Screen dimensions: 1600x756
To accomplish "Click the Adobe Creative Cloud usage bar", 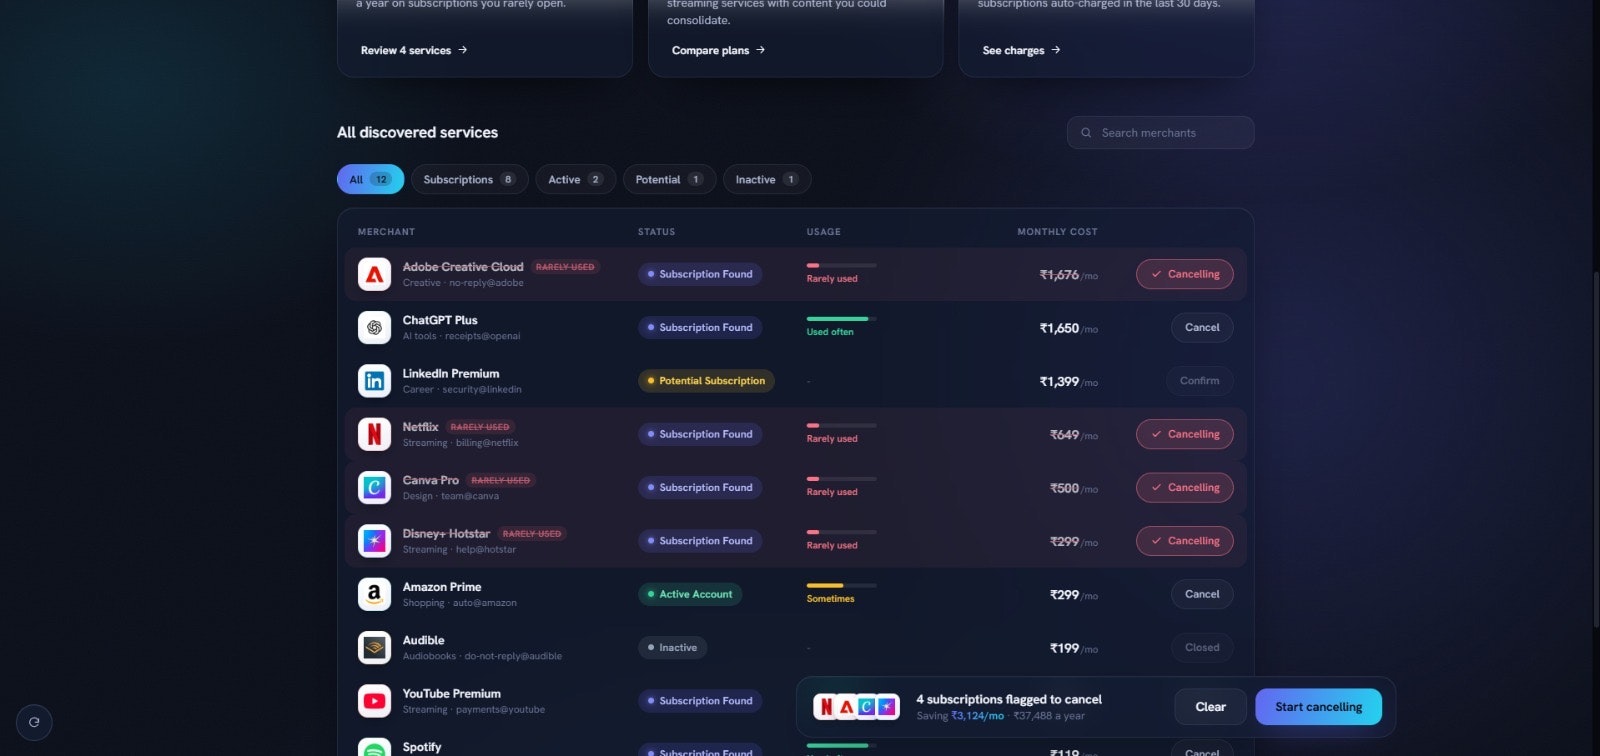I will click(x=841, y=265).
